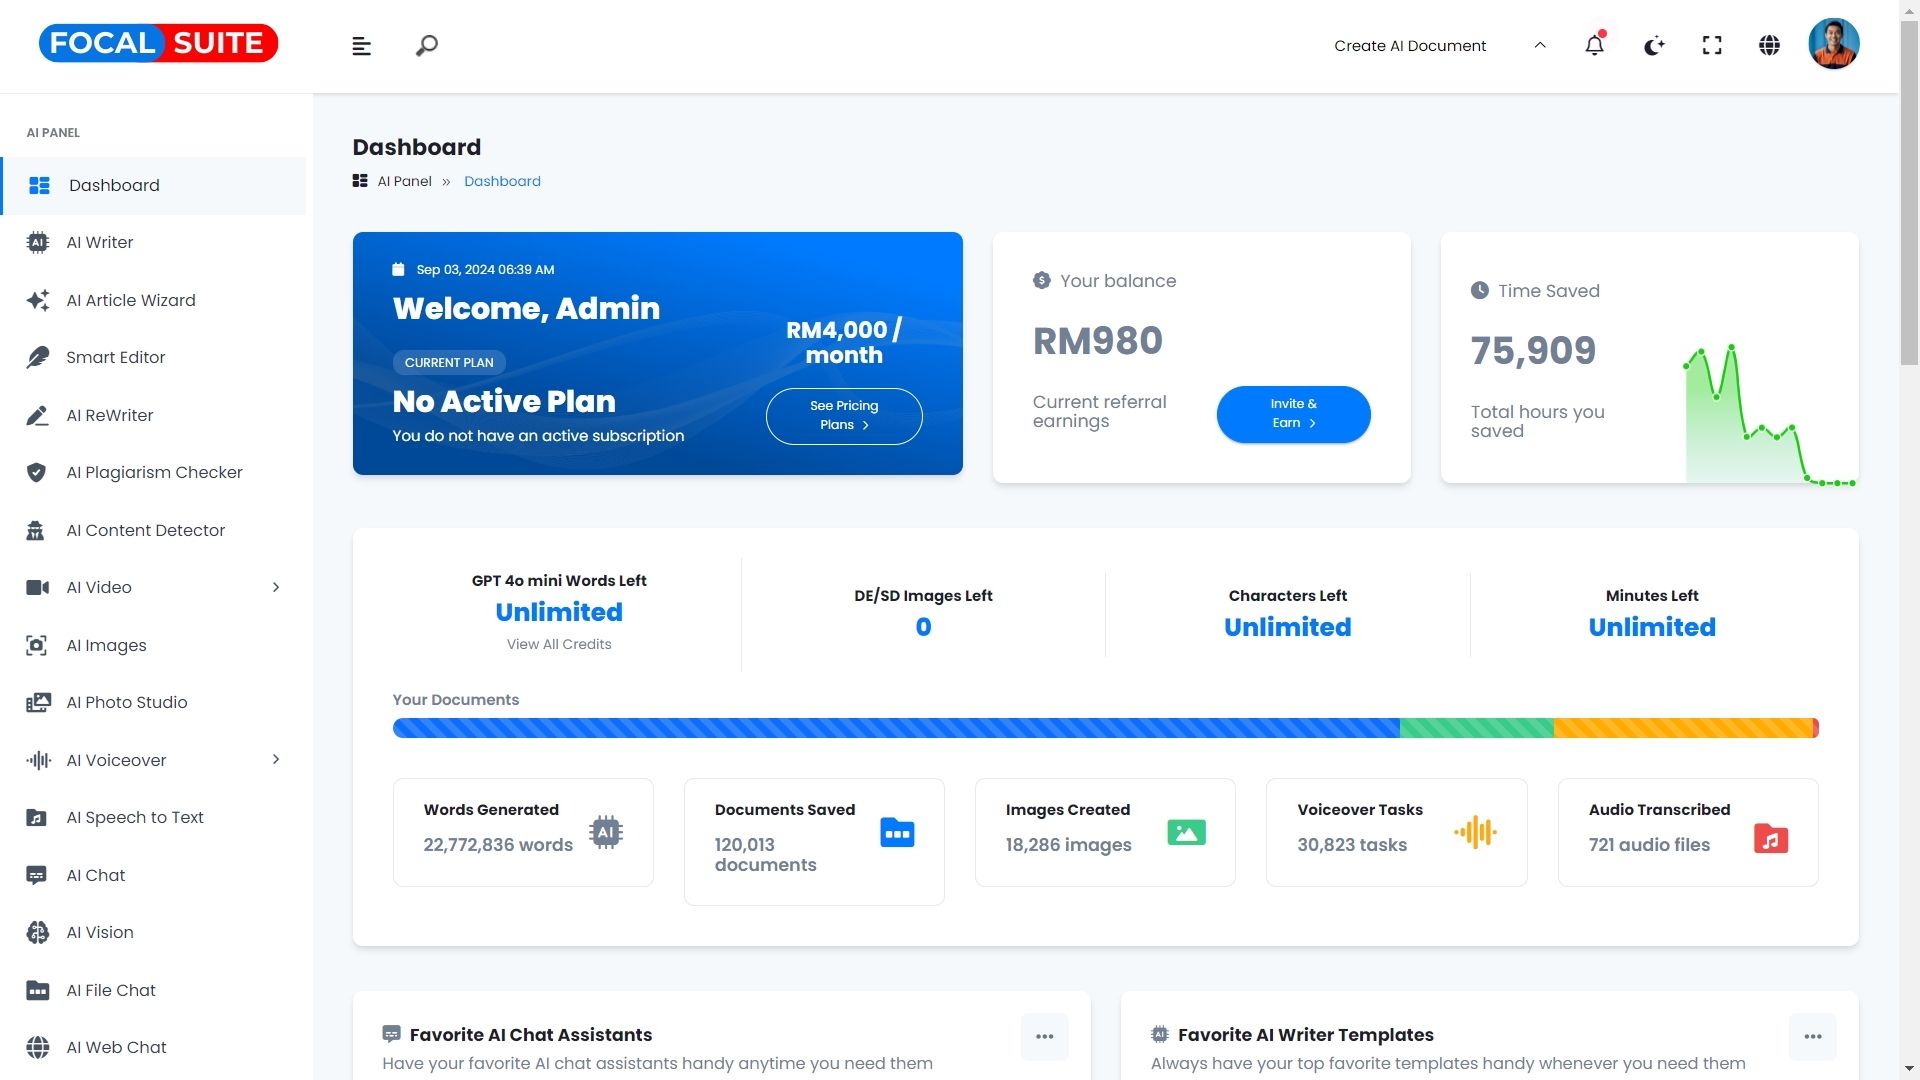Expand the AI Video submenu arrow
This screenshot has width=1920, height=1080.
[276, 588]
